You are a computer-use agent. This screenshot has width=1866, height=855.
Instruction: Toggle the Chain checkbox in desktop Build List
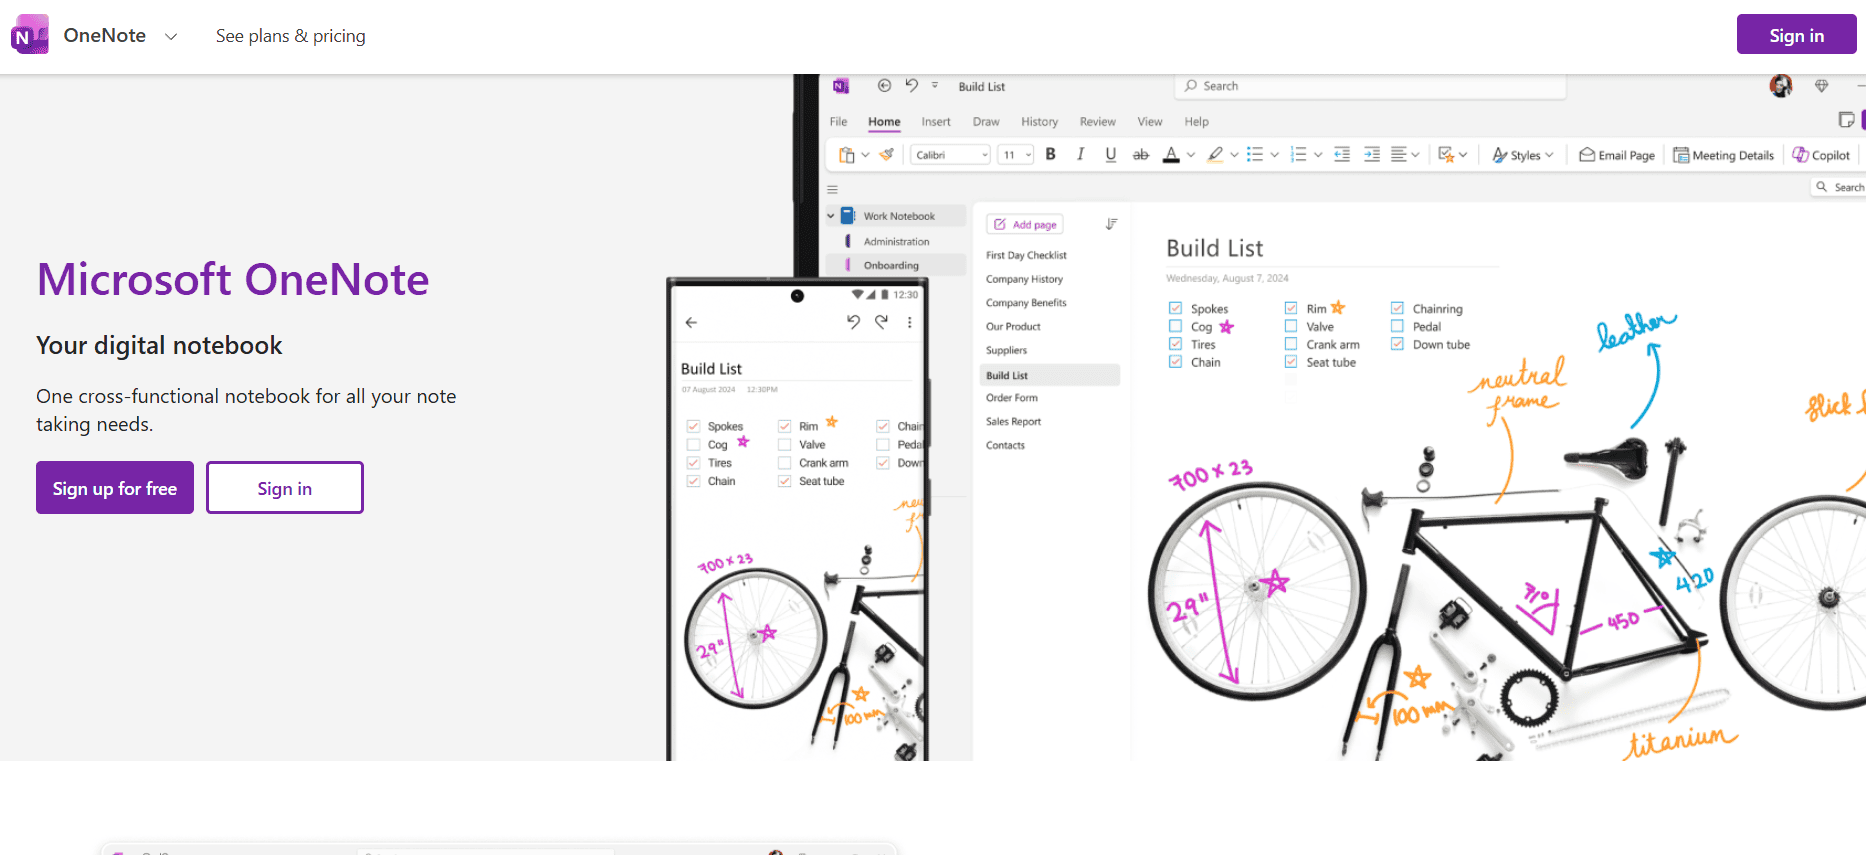pos(1175,362)
